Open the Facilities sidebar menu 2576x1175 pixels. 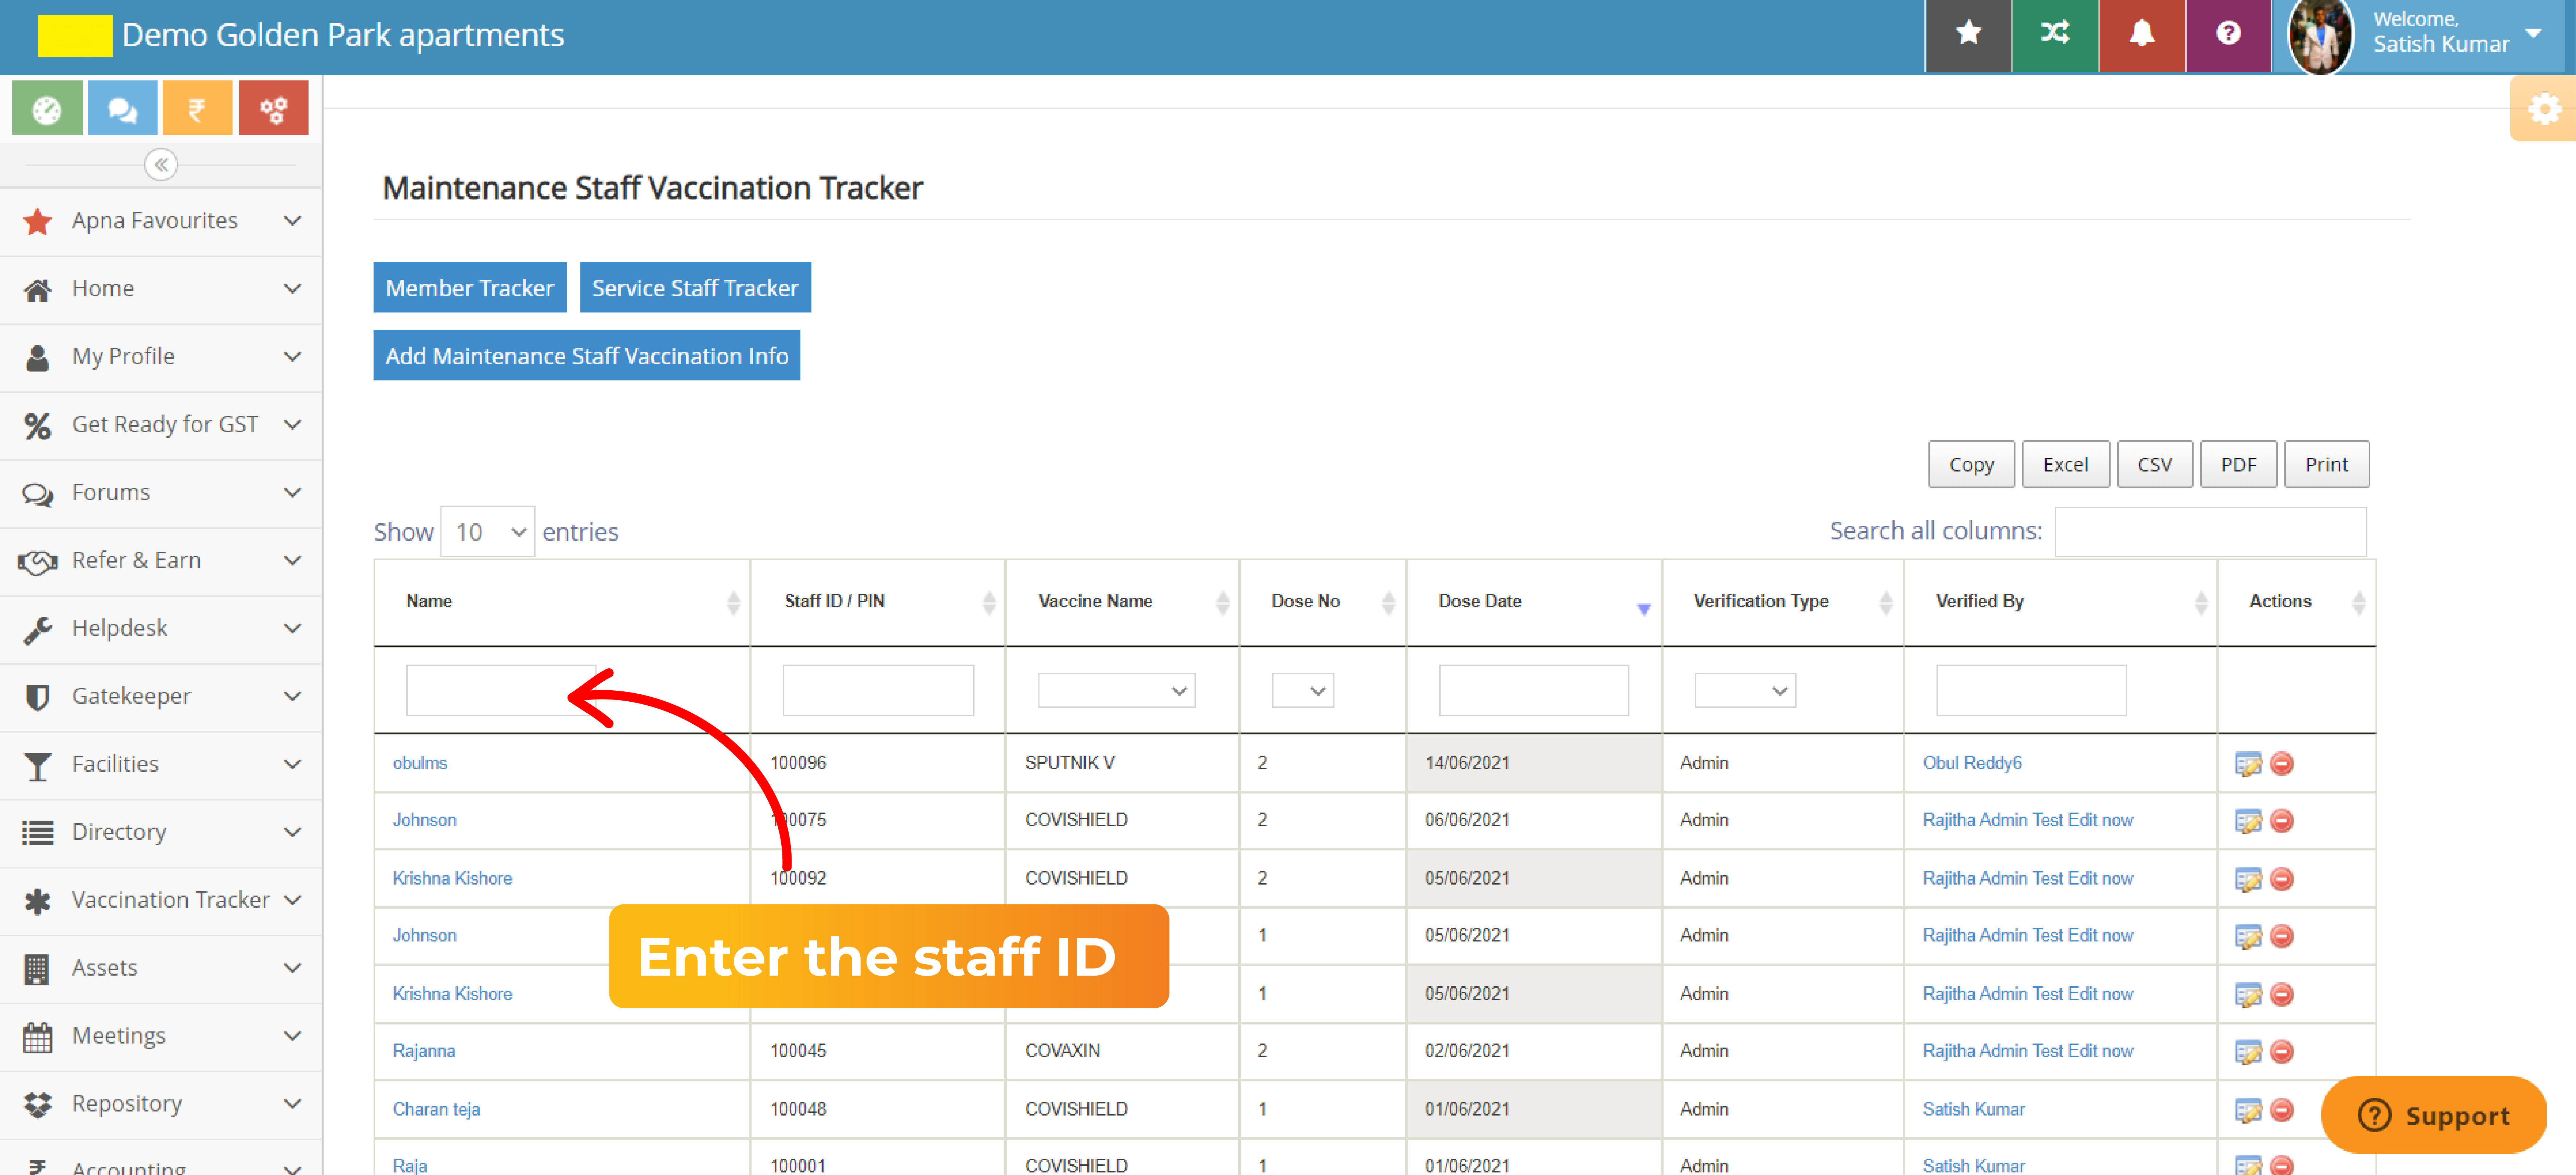click(x=161, y=765)
